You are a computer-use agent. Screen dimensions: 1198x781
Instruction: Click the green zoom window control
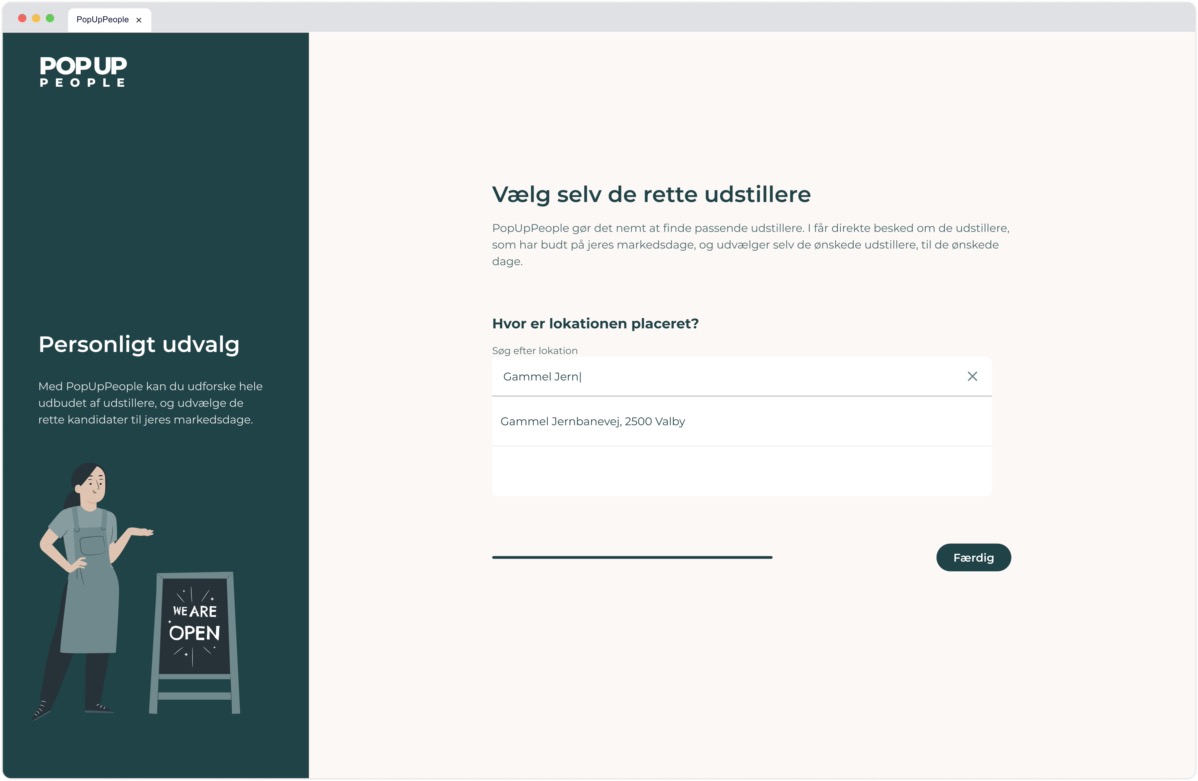click(x=52, y=17)
